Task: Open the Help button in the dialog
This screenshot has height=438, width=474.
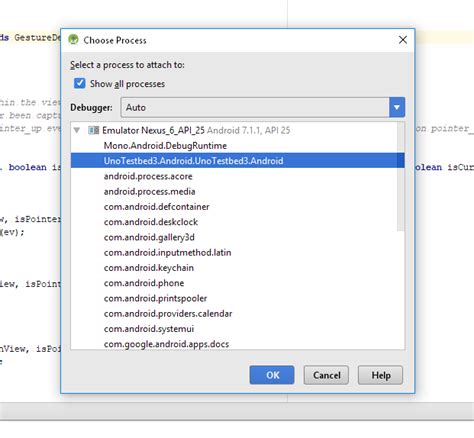Action: click(x=381, y=375)
